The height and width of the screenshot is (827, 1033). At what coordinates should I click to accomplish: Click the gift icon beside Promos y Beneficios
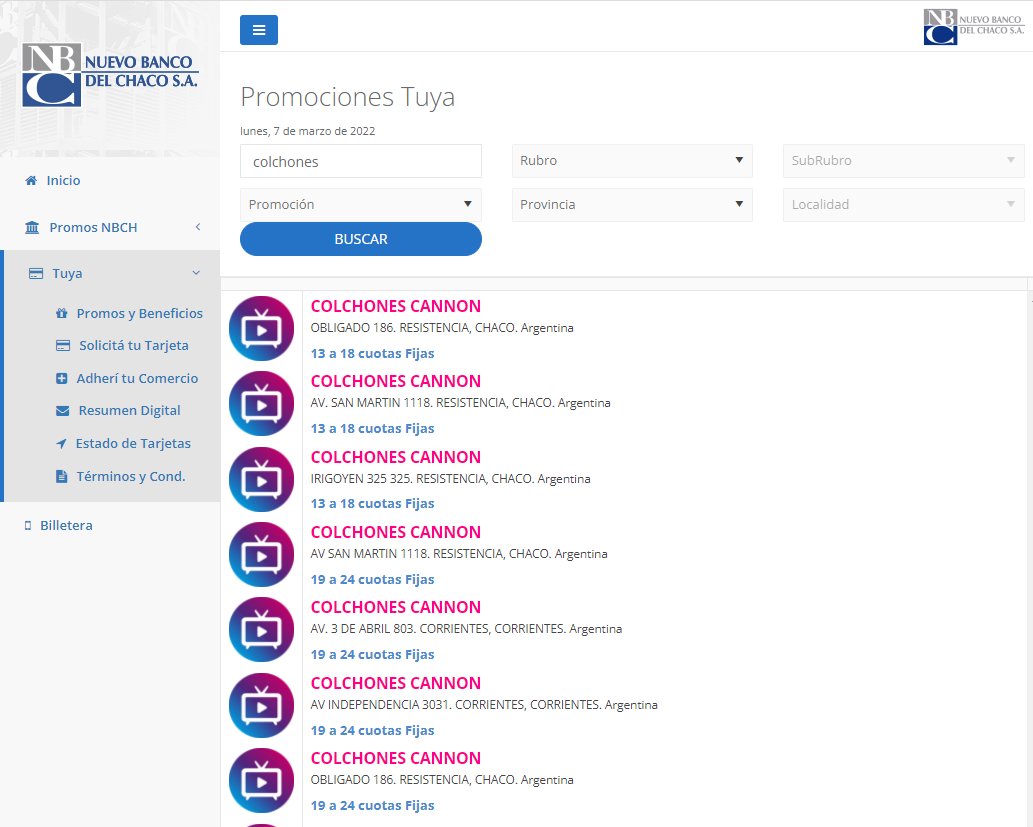tap(62, 314)
